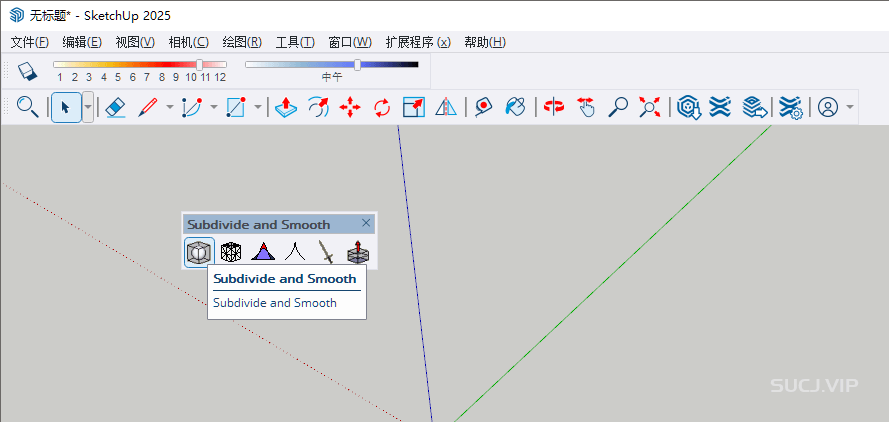Select the Orbit camera tool
889x422 pixels.
554,107
